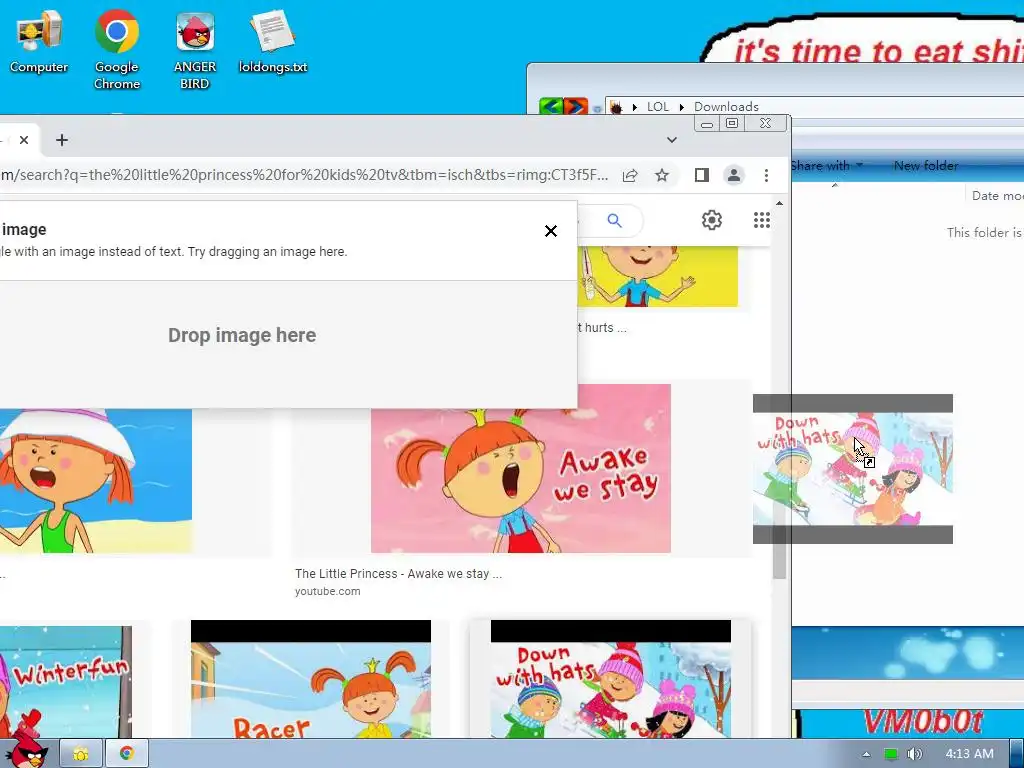This screenshot has width=1024, height=768.
Task: Expand the arrow after LOL in breadcrumb
Action: coord(682,107)
